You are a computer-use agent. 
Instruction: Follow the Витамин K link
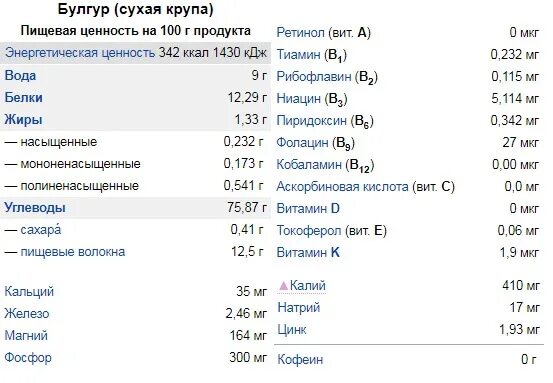pos(308,253)
